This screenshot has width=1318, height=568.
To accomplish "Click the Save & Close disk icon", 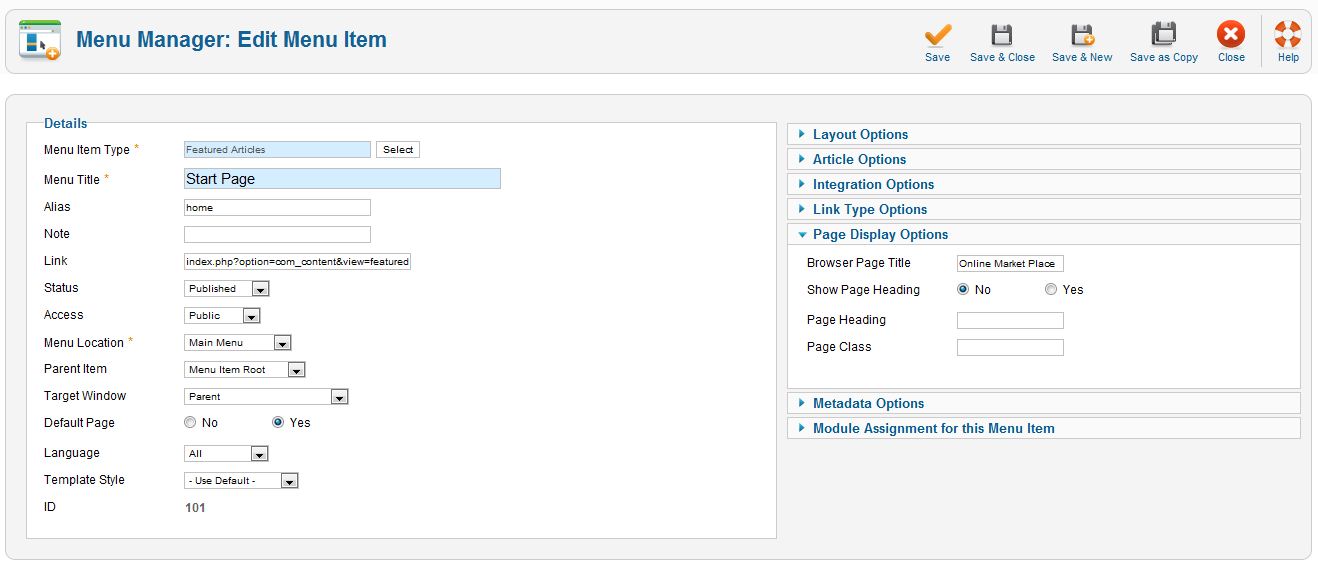I will [x=1002, y=36].
